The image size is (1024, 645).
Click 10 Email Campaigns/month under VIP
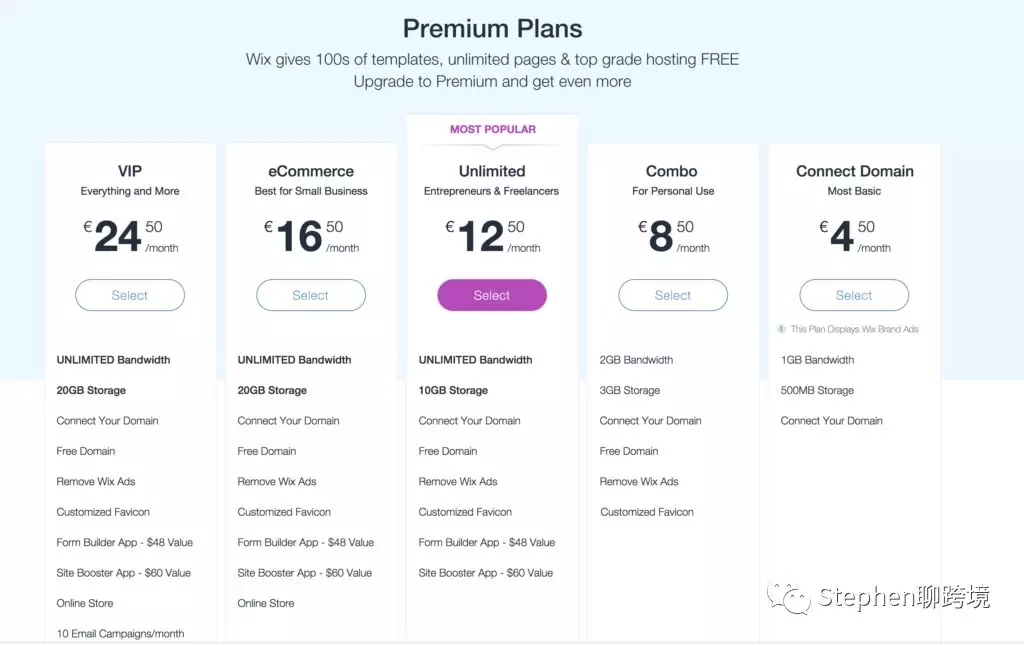point(120,633)
